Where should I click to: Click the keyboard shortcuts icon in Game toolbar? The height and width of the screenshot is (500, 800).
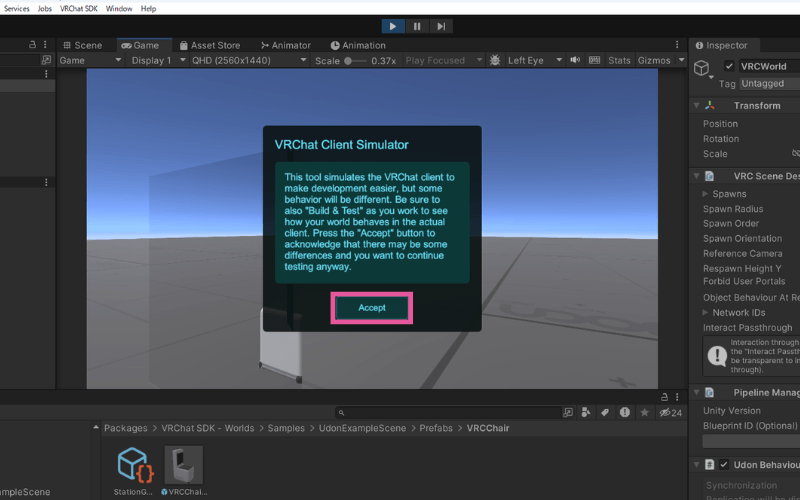[594, 60]
